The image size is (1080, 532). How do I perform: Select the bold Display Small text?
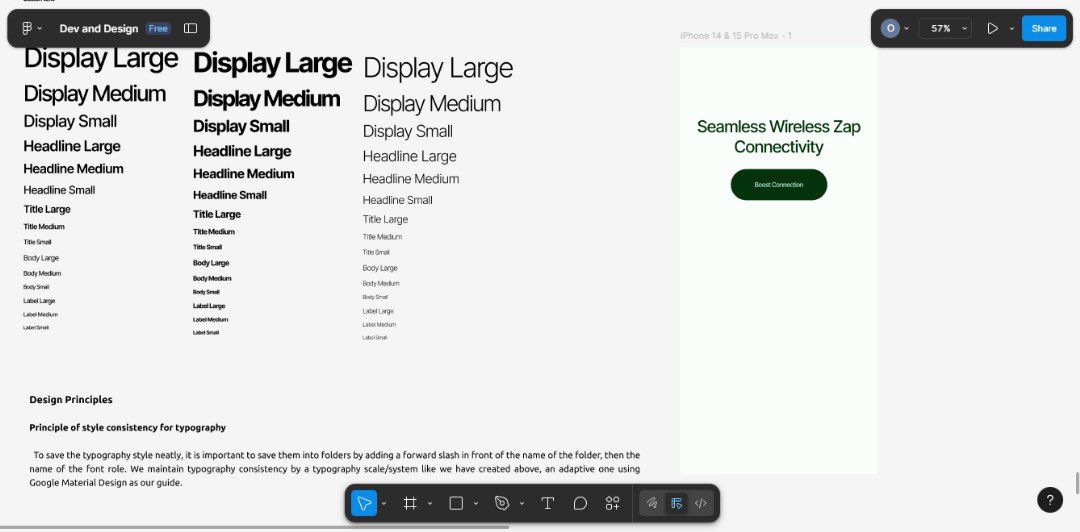point(241,126)
